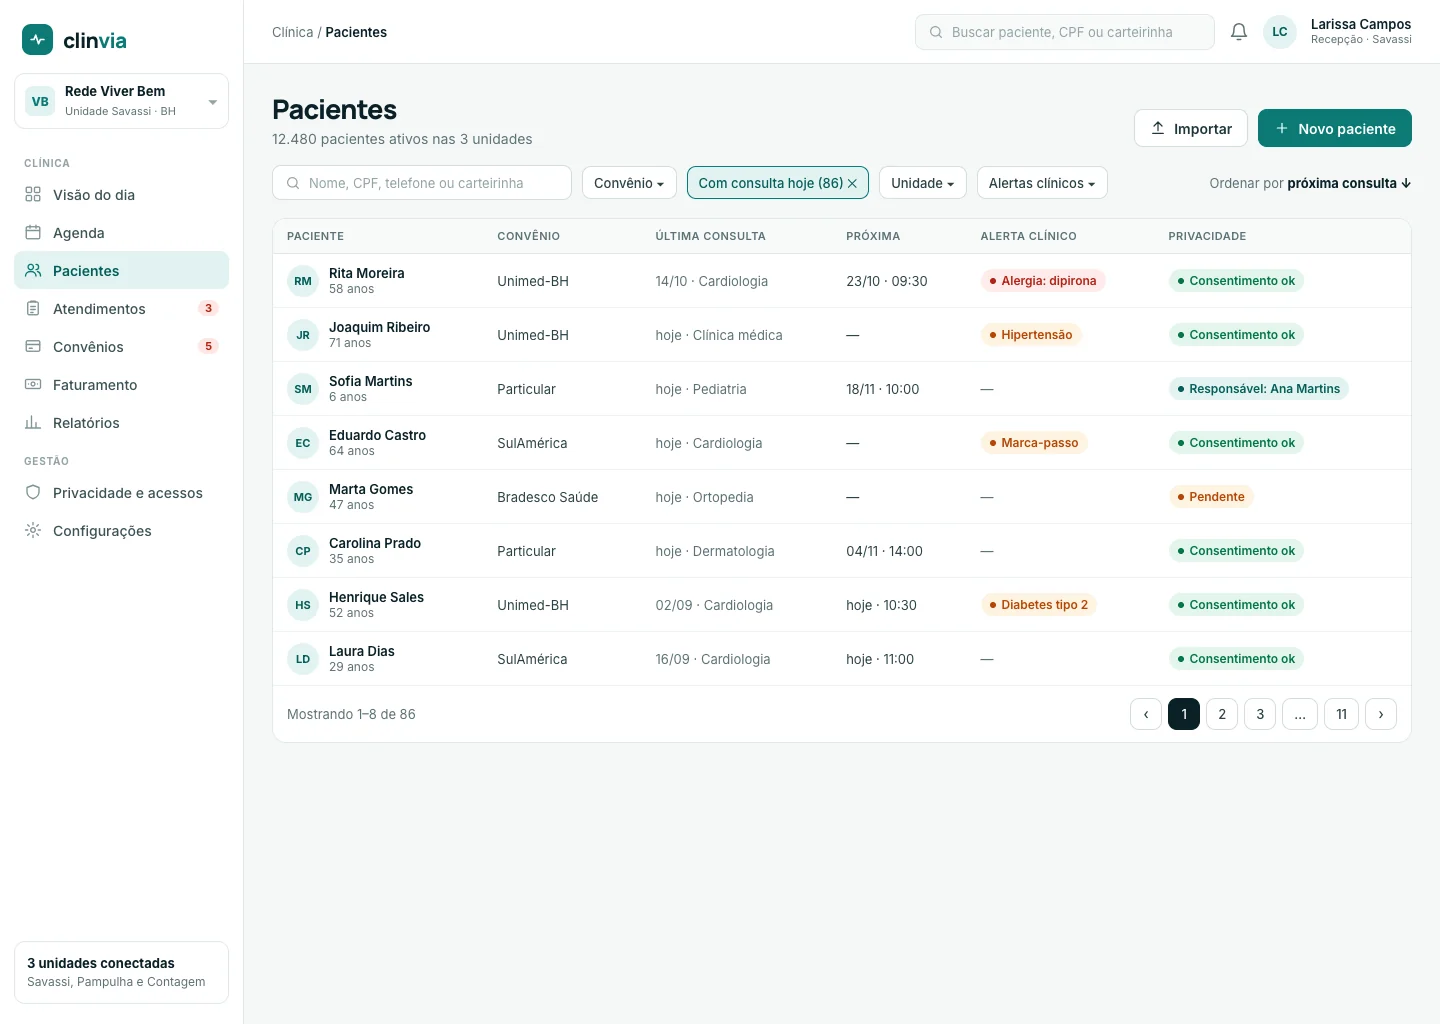Open the Alertas clínicos dropdown
1440x1024 pixels.
click(x=1042, y=183)
